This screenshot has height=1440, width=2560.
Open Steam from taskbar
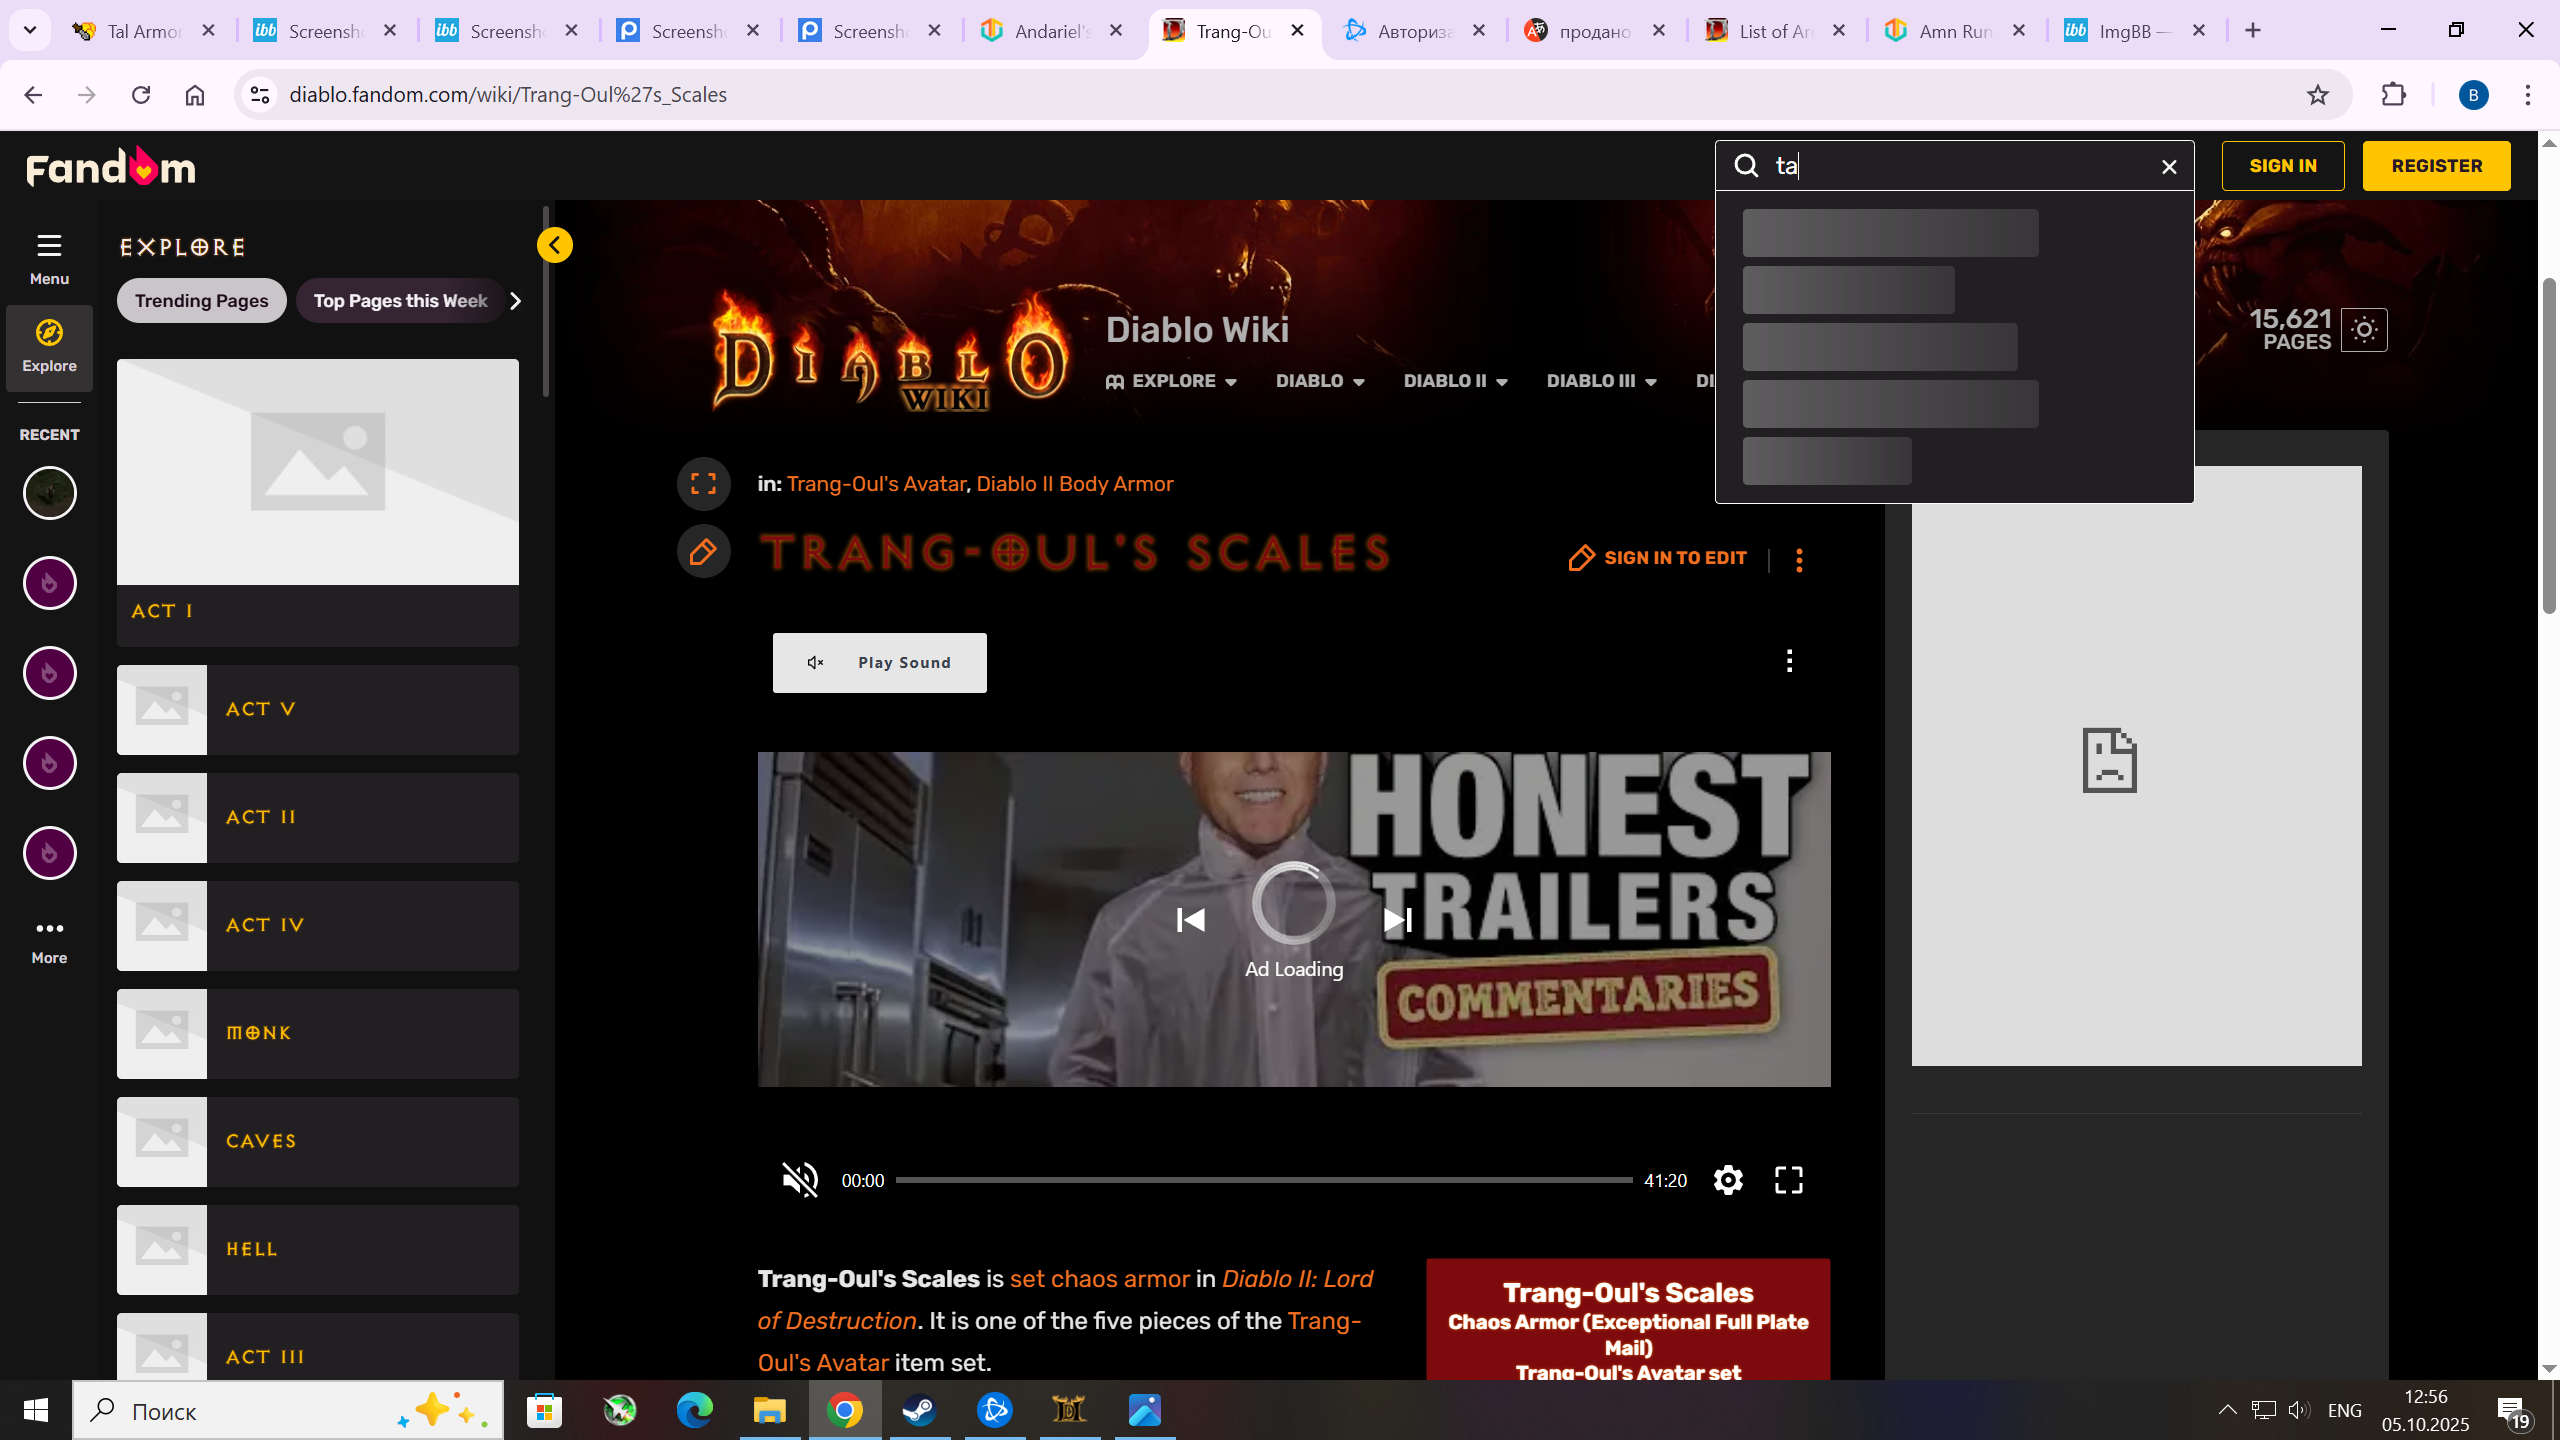click(919, 1411)
